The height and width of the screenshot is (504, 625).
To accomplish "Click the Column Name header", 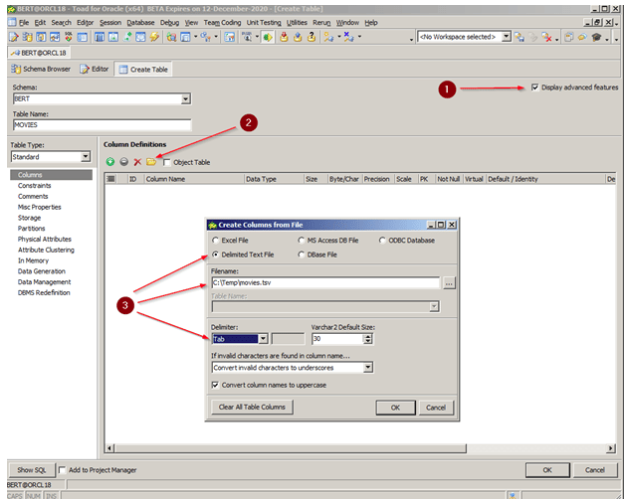I will coord(194,179).
